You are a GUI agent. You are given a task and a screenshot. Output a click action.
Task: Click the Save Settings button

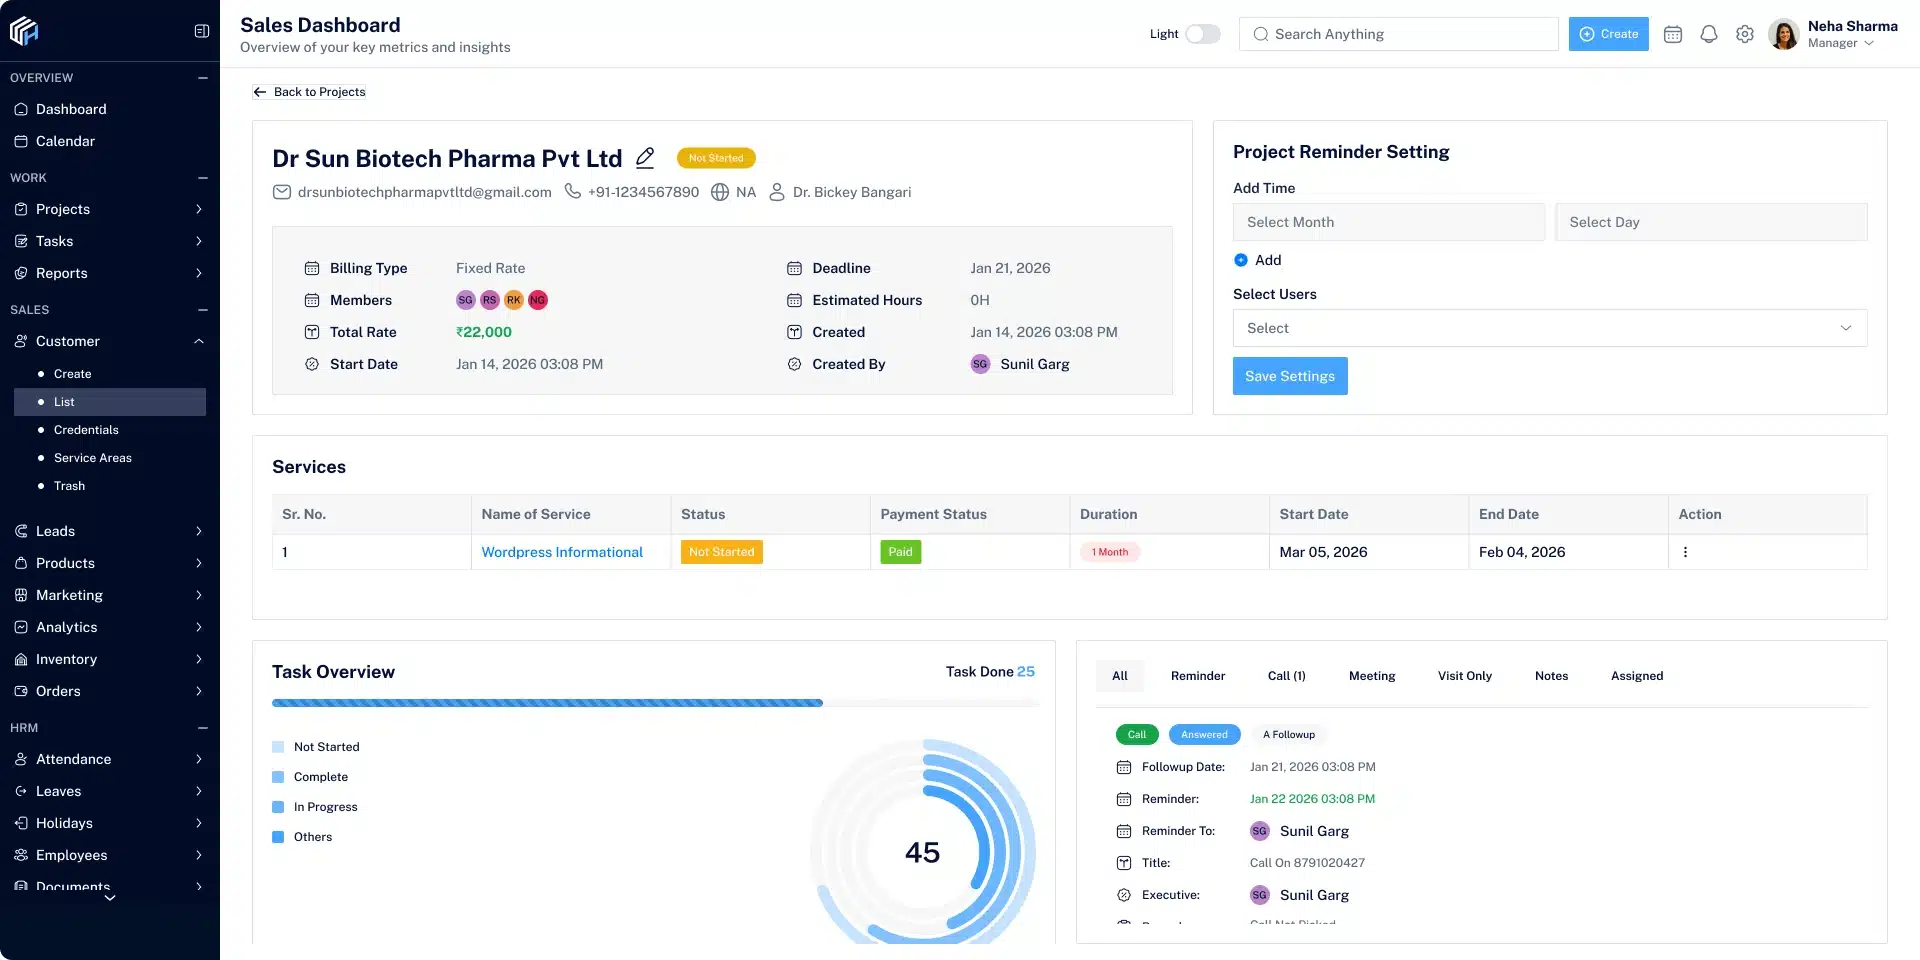(x=1290, y=376)
